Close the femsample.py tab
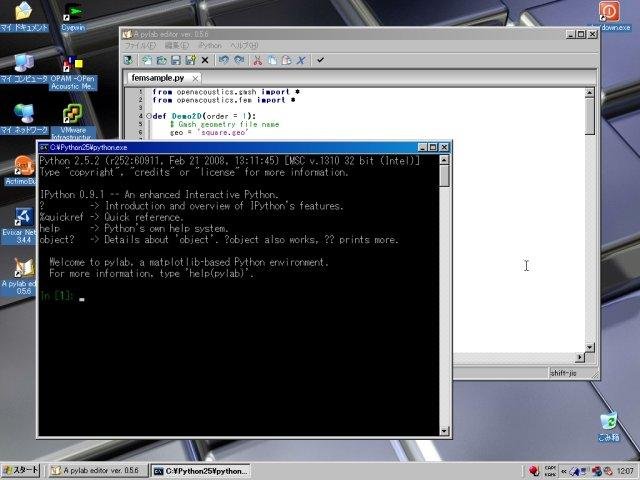 click(x=196, y=78)
